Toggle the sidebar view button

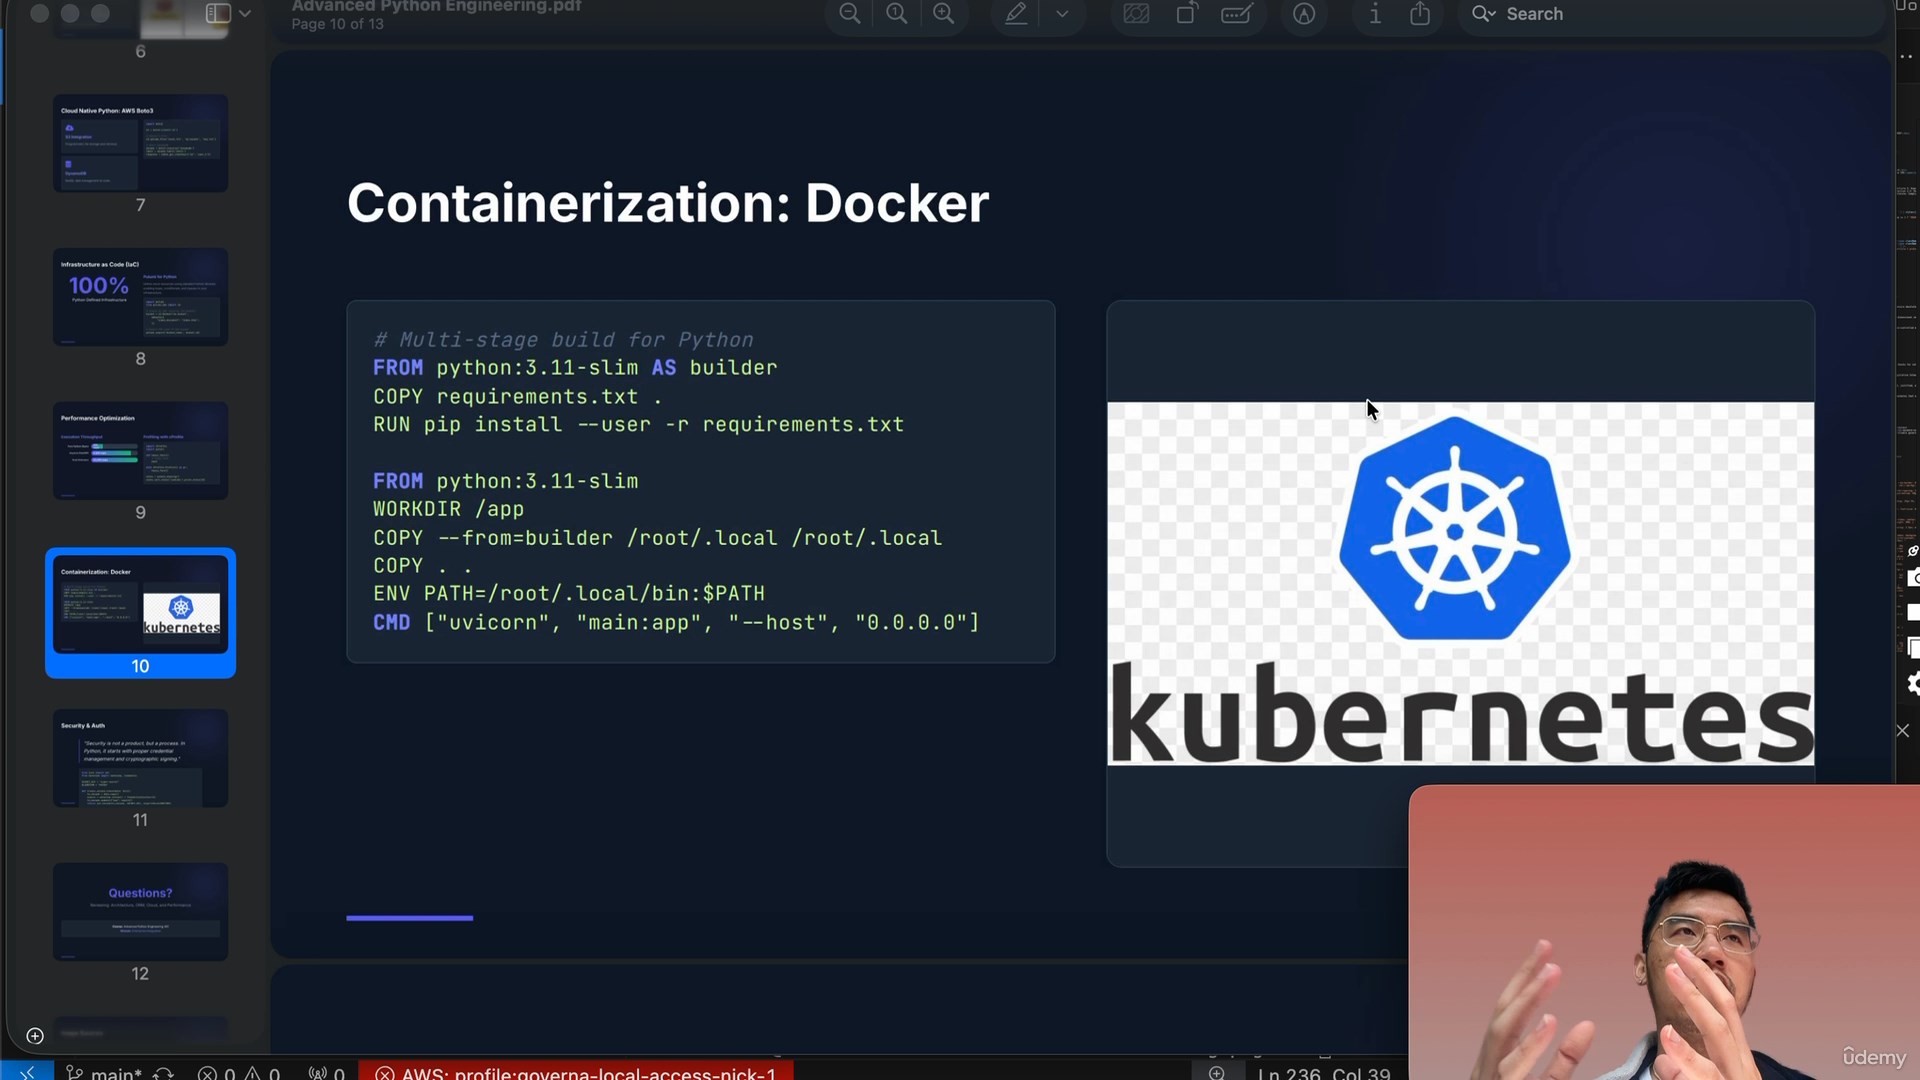(x=218, y=14)
